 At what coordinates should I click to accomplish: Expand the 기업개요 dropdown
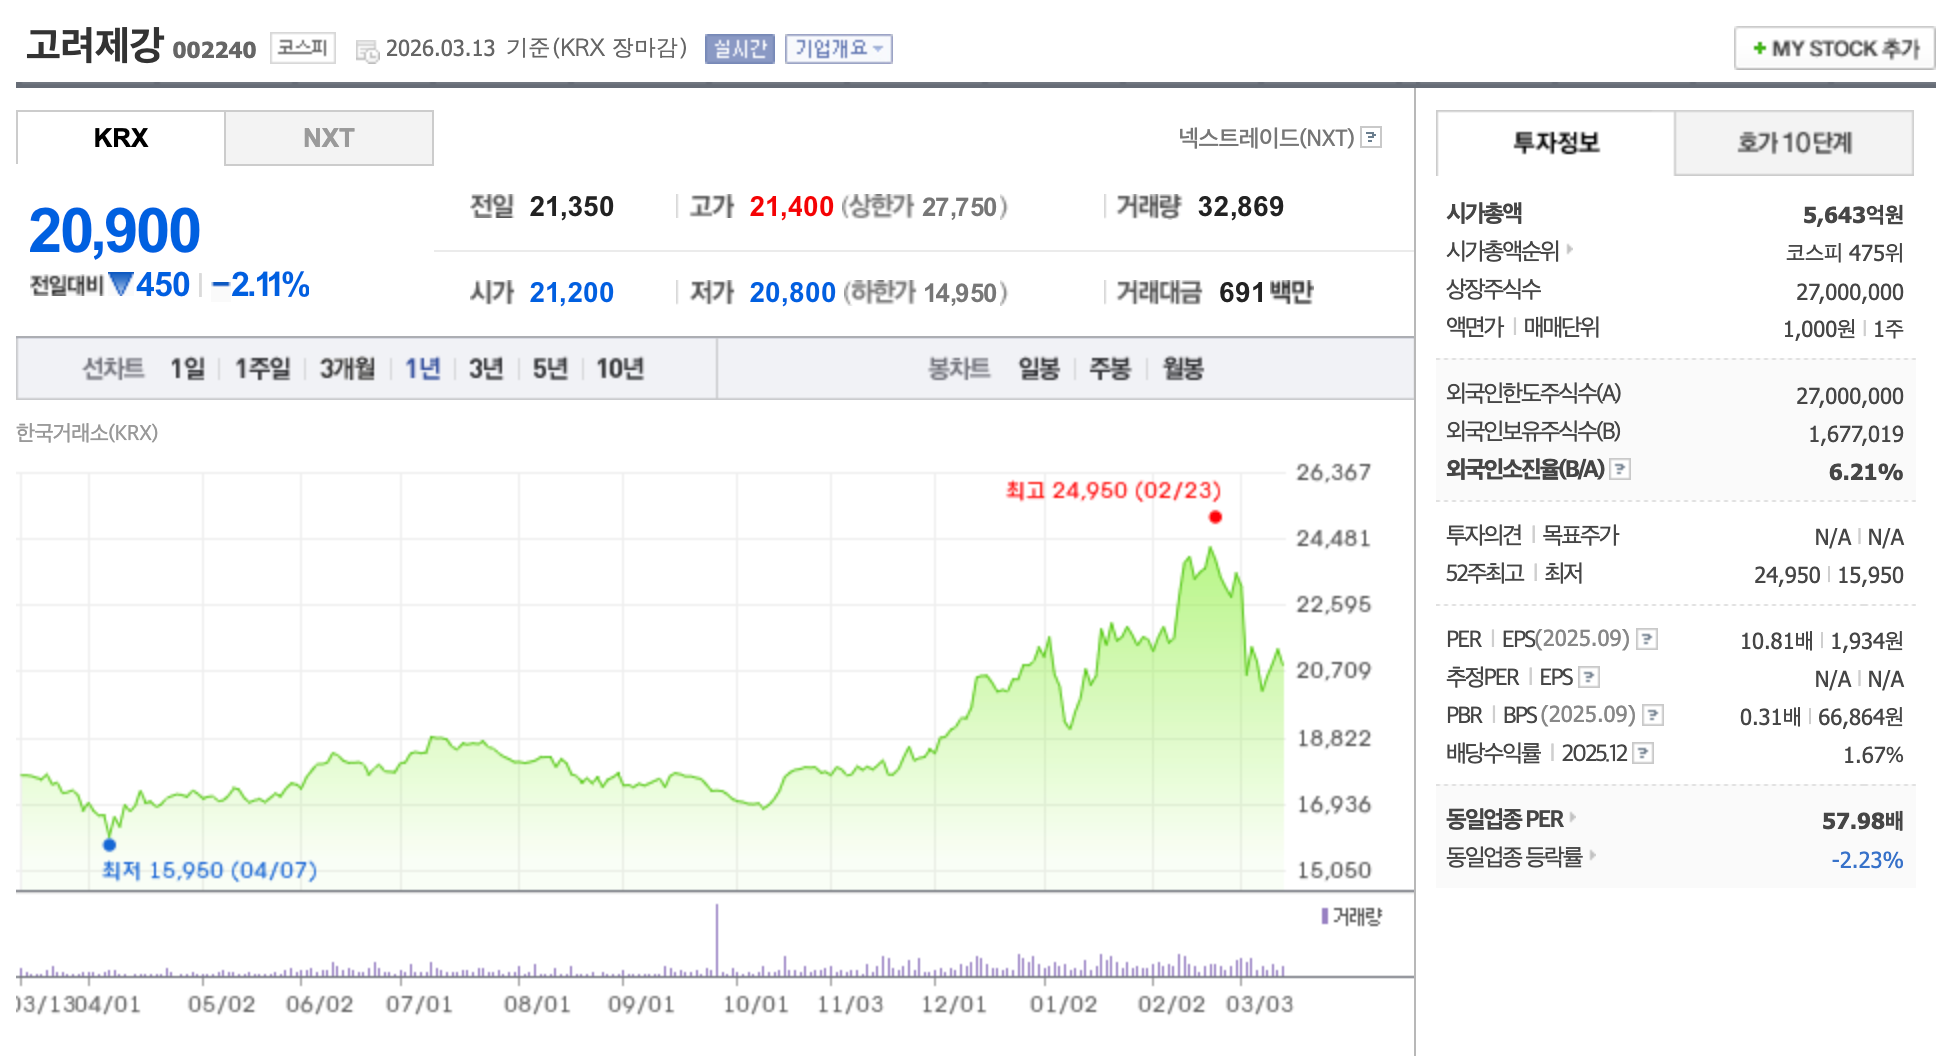coord(839,48)
